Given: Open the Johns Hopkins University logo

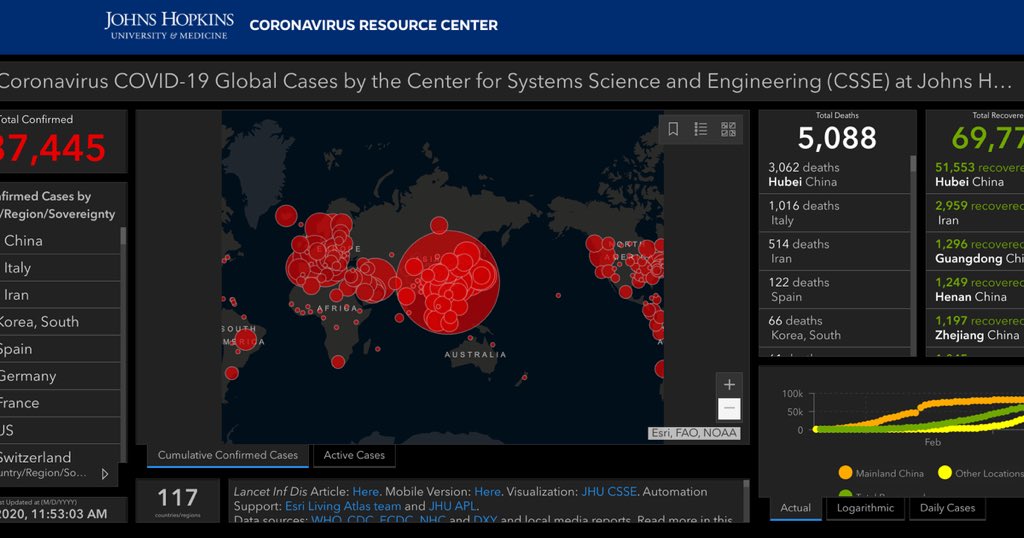Looking at the screenshot, I should point(169,25).
